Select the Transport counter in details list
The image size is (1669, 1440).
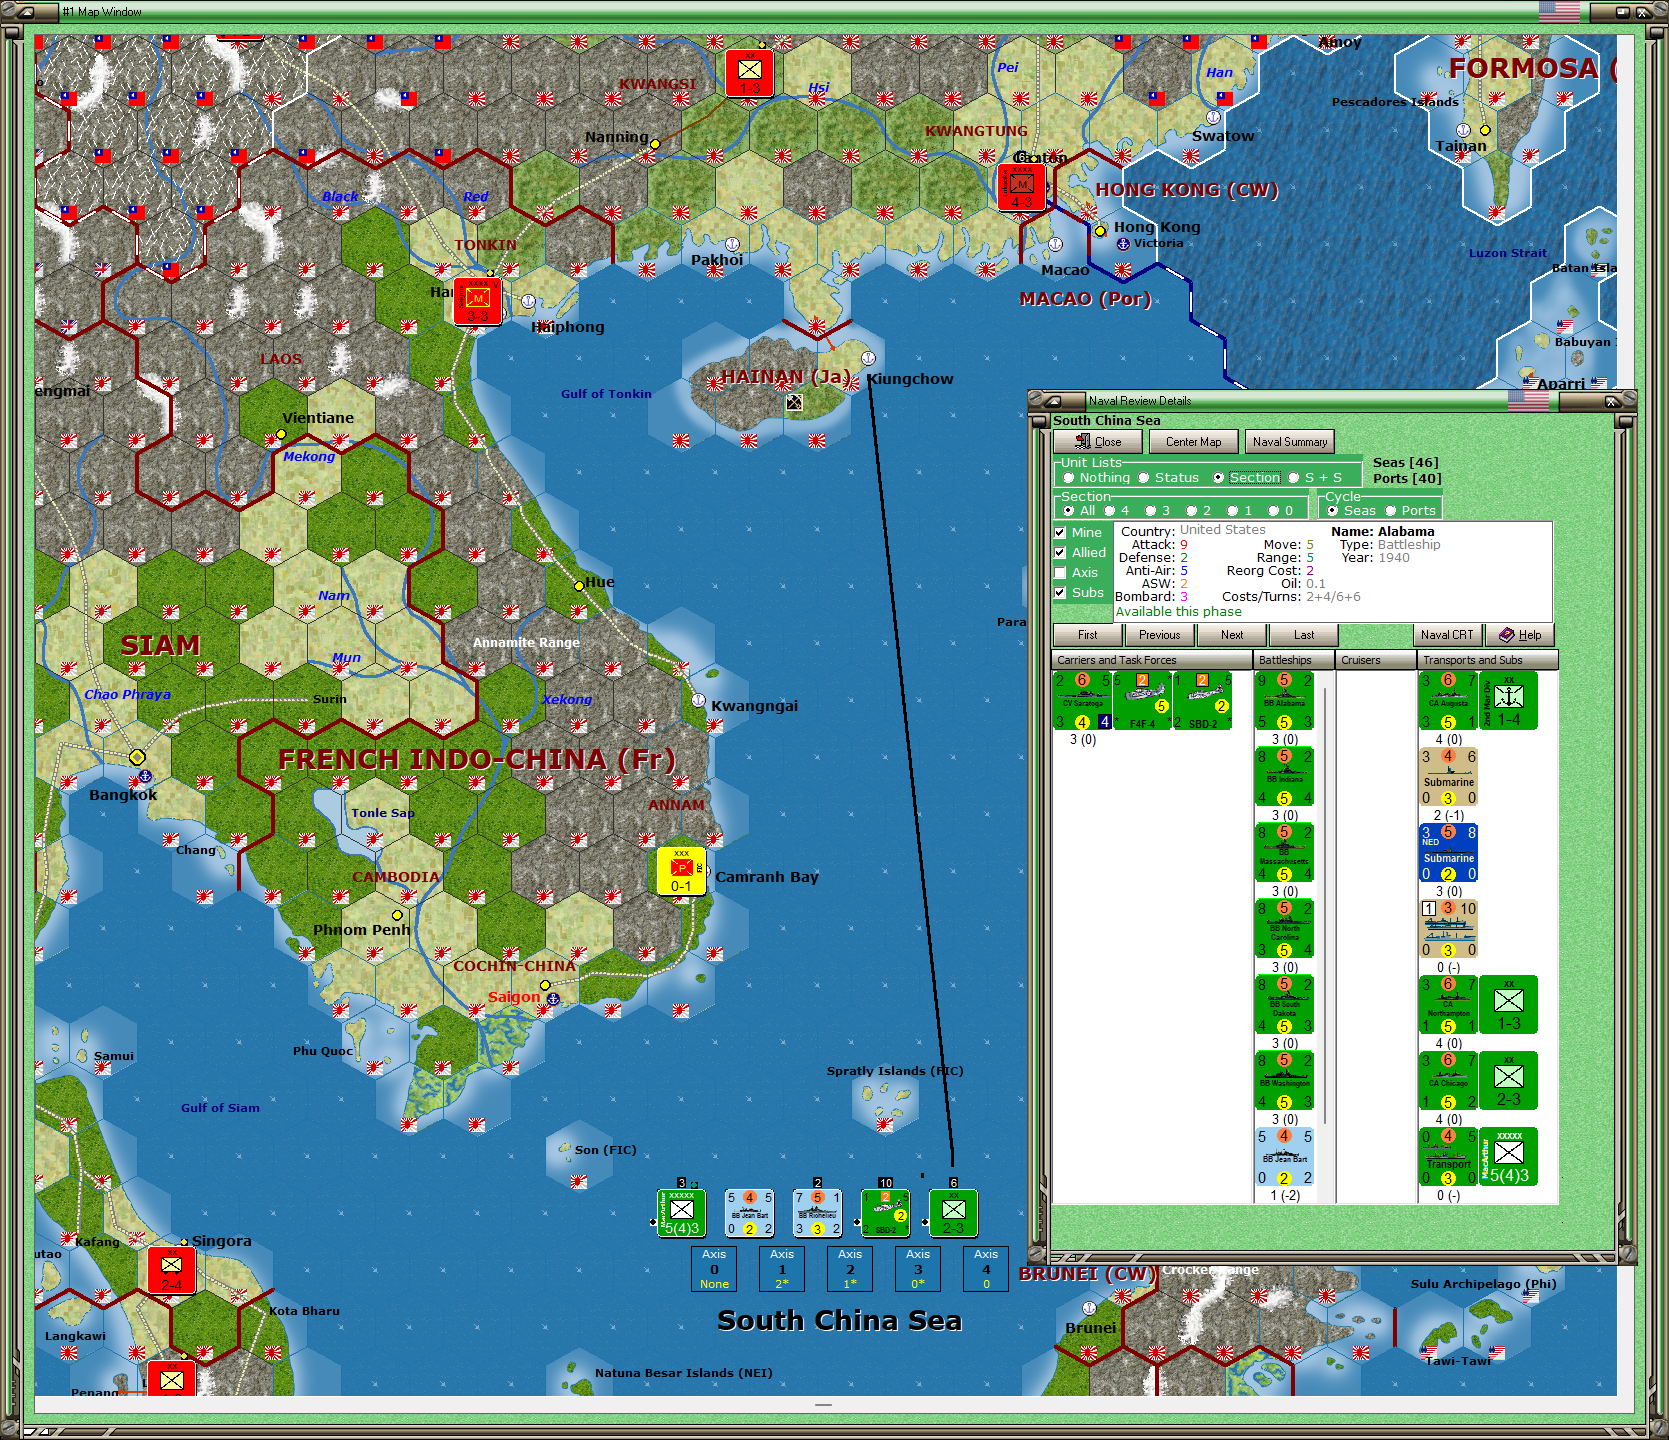[x=1448, y=1157]
